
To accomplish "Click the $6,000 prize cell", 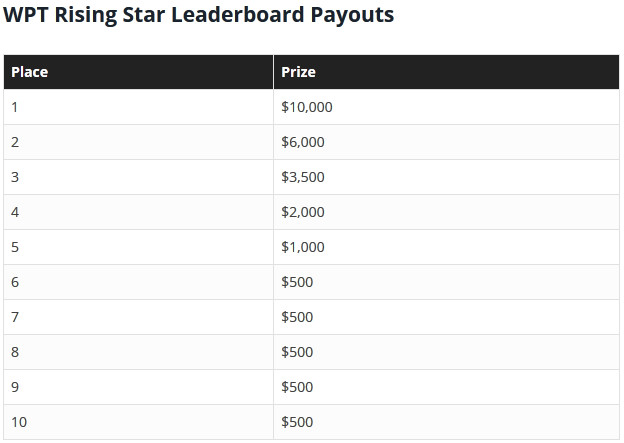I will click(x=447, y=142).
